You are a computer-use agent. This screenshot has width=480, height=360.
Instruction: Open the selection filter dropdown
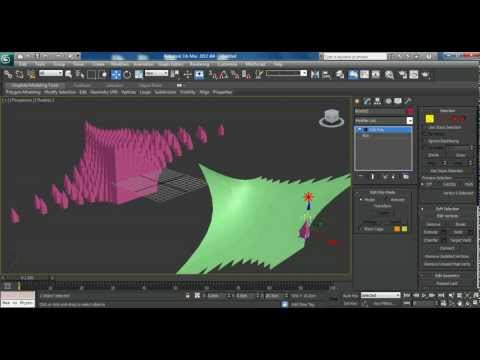pos(51,73)
